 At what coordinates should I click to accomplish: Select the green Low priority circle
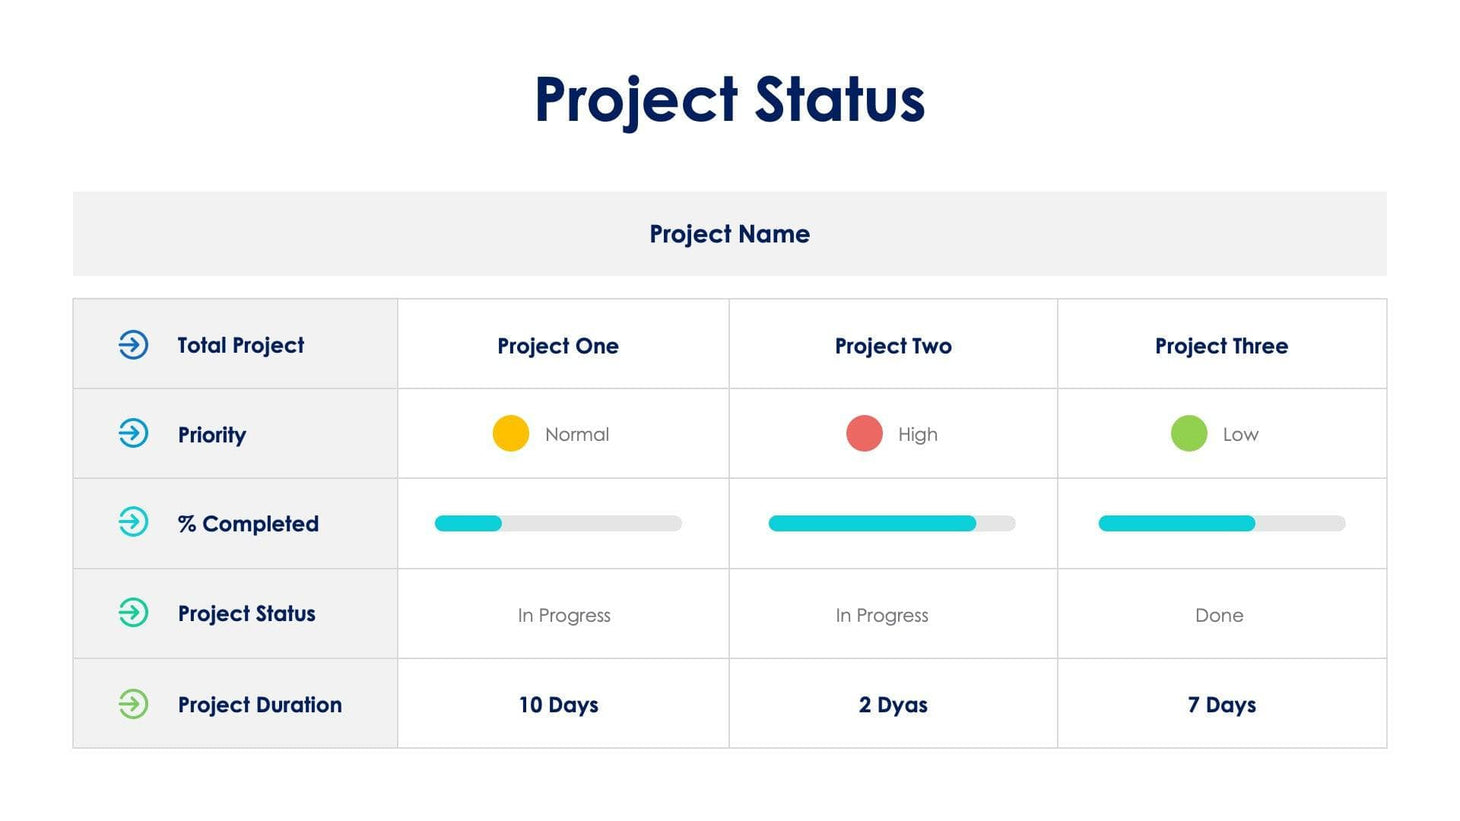click(1189, 434)
